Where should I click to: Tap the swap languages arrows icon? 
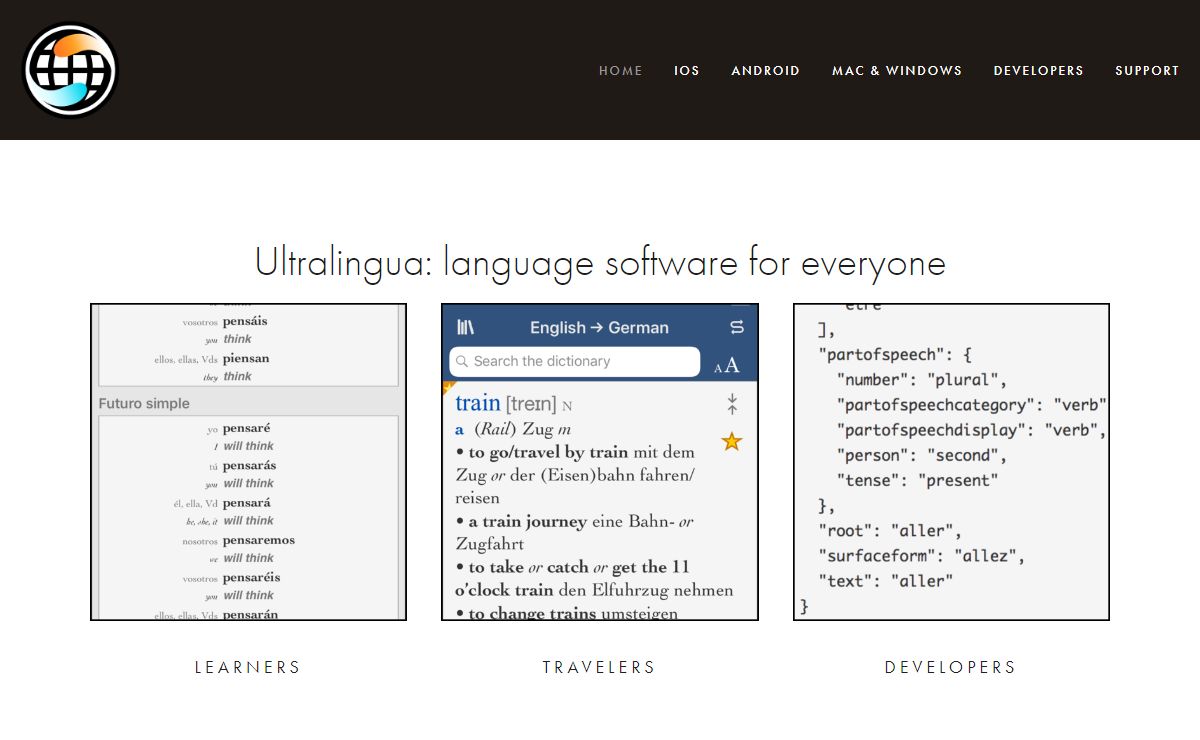click(x=738, y=327)
